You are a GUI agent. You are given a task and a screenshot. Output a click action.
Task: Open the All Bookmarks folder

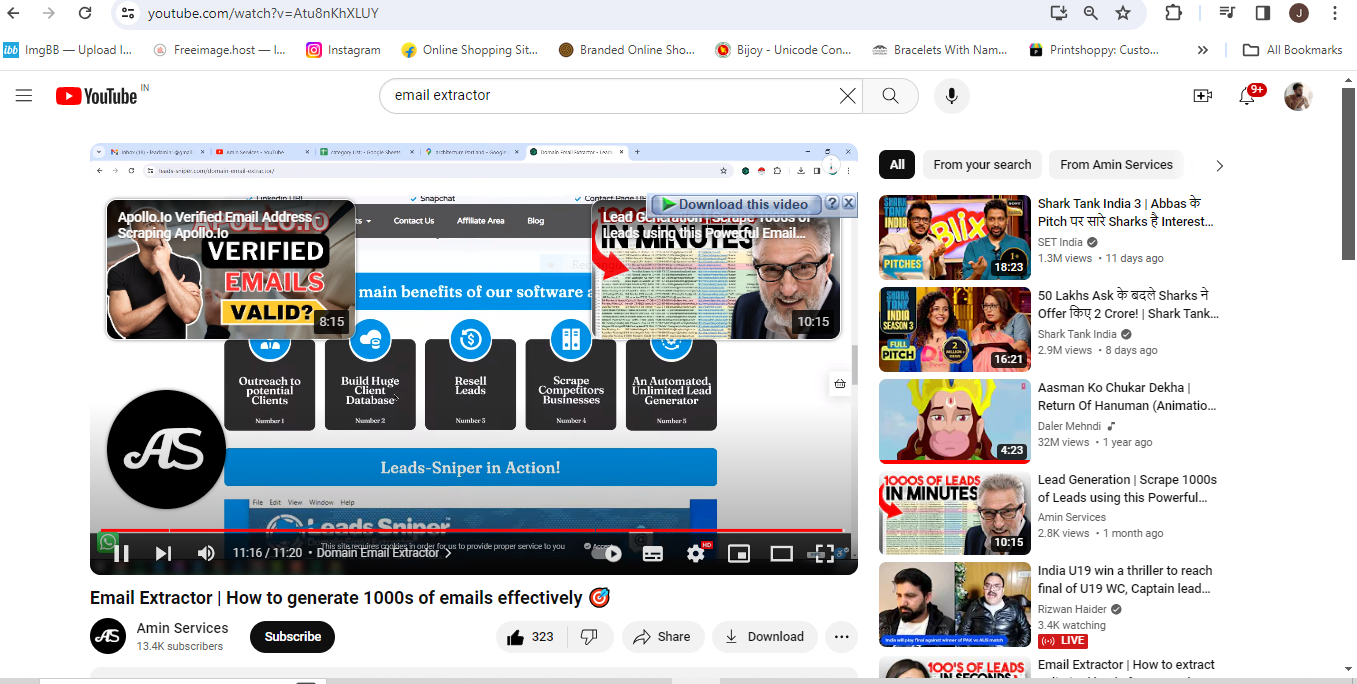[x=1292, y=50]
